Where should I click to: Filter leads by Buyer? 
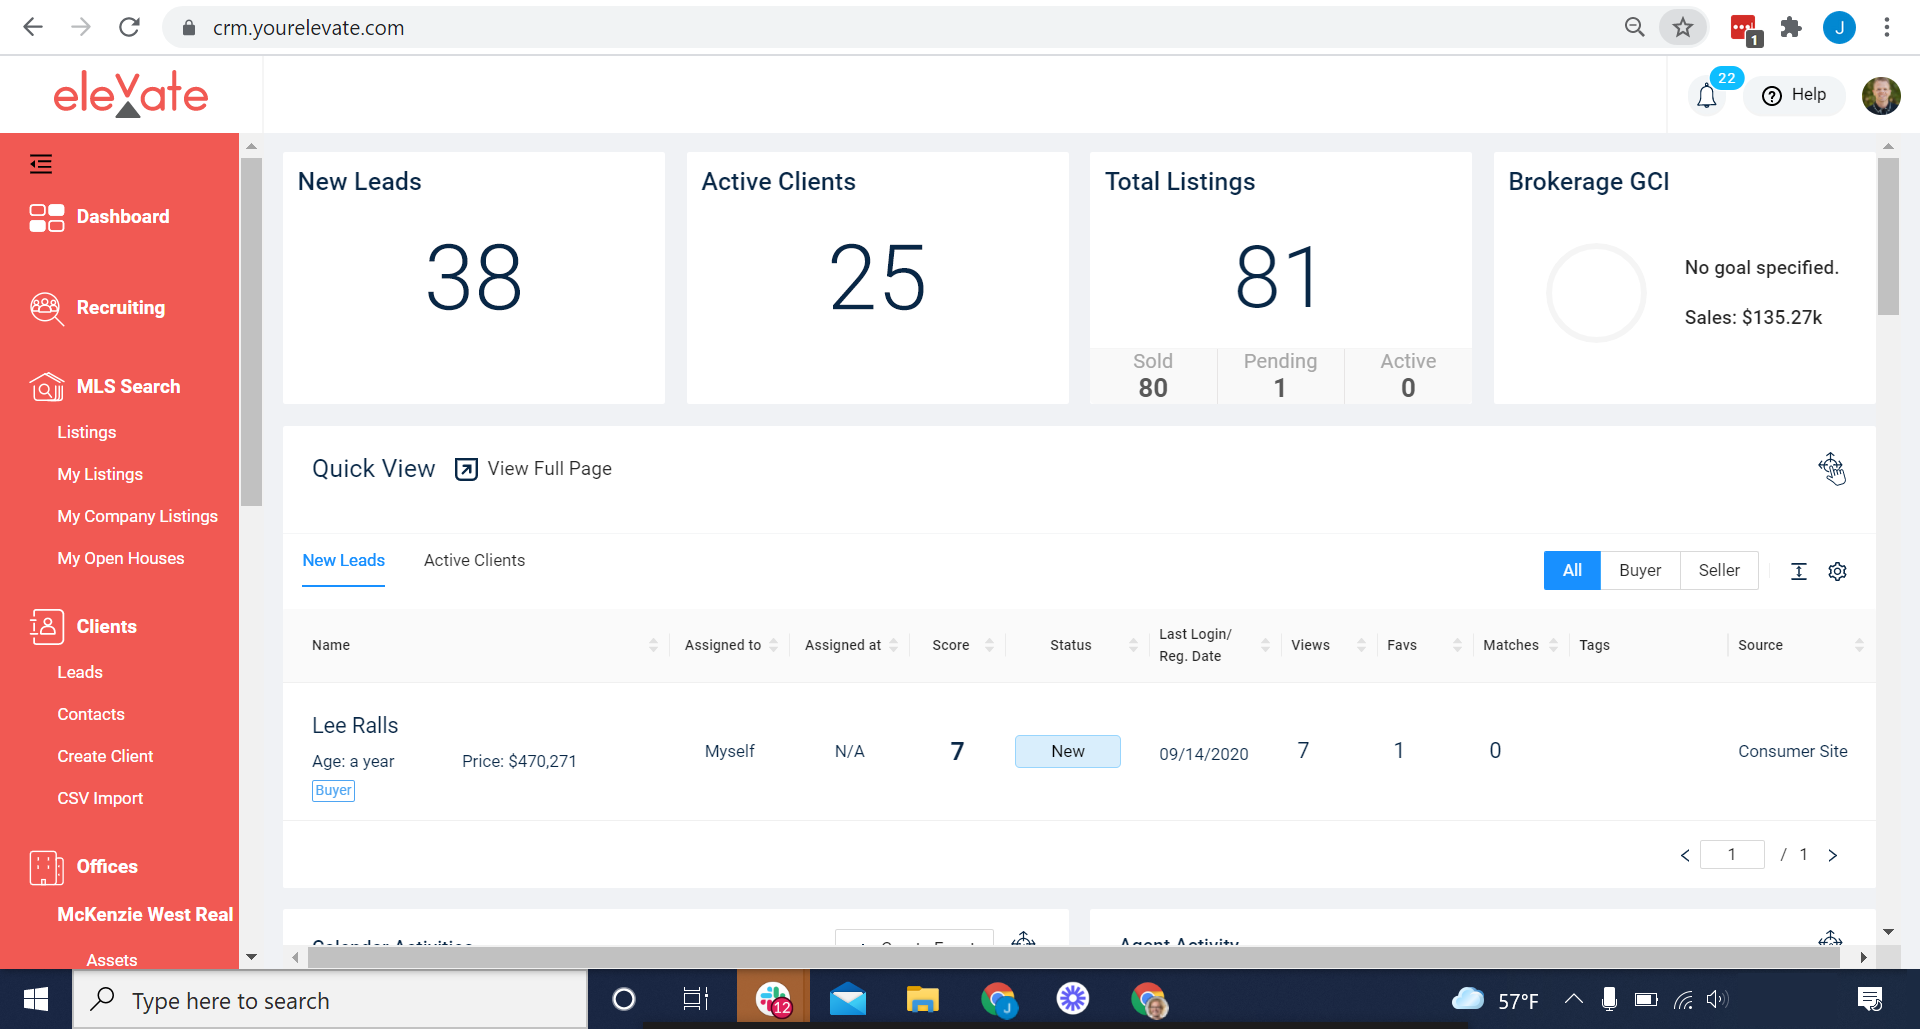click(1640, 570)
